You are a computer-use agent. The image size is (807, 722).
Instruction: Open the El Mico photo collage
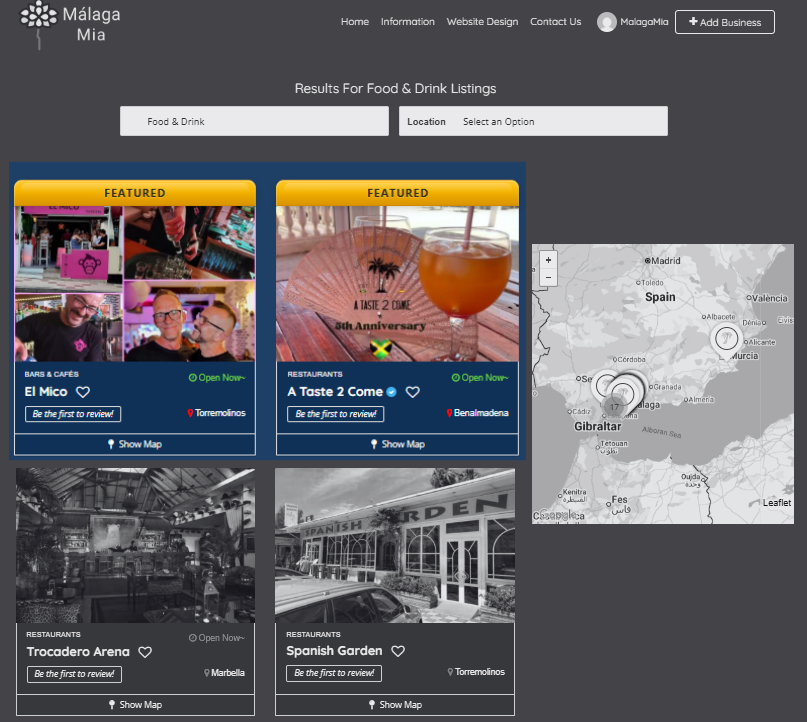point(135,284)
